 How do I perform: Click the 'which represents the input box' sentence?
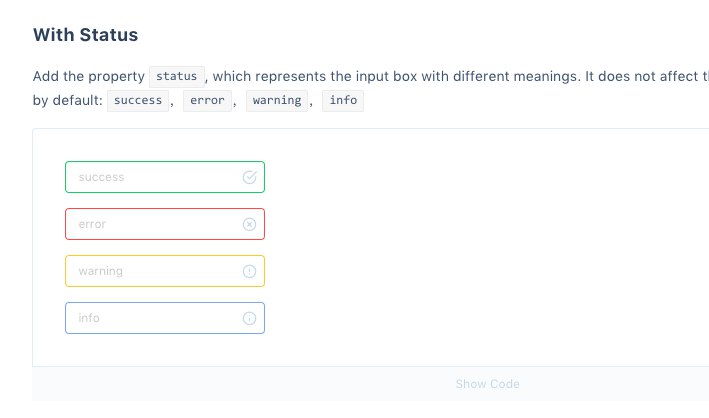[x=315, y=76]
